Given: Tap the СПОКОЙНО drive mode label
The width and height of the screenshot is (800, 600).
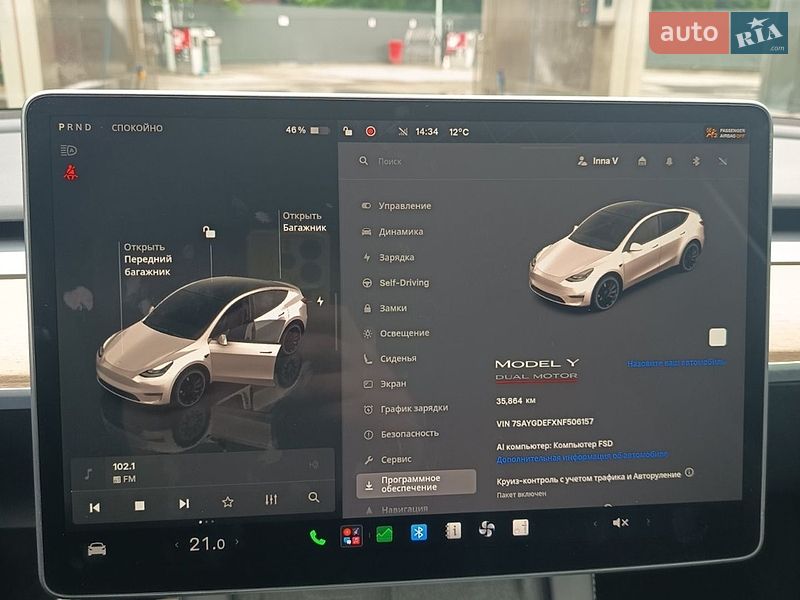Looking at the screenshot, I should coord(137,128).
